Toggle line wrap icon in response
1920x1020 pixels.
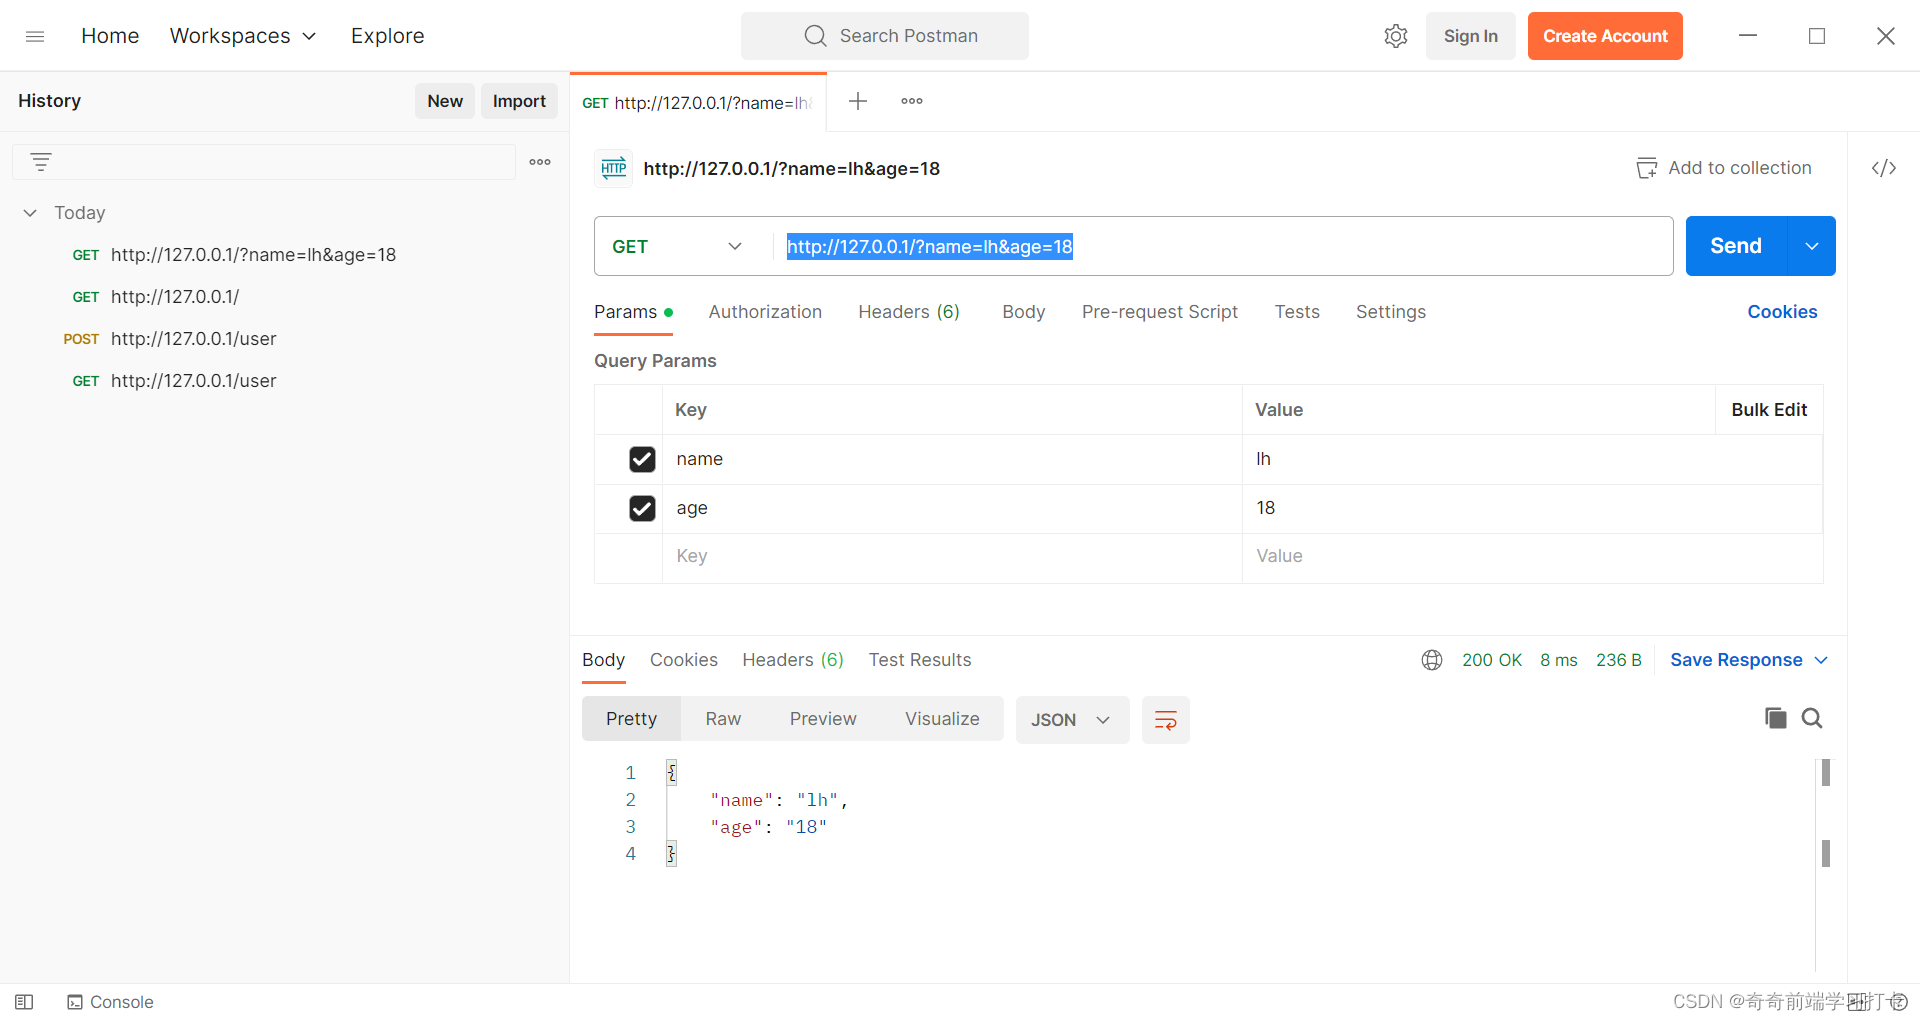click(1166, 720)
